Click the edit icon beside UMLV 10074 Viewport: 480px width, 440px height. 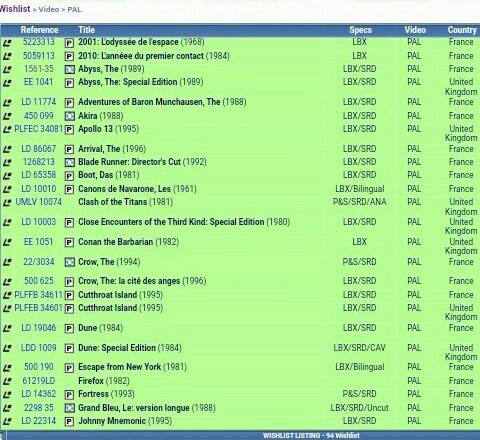click(x=7, y=203)
